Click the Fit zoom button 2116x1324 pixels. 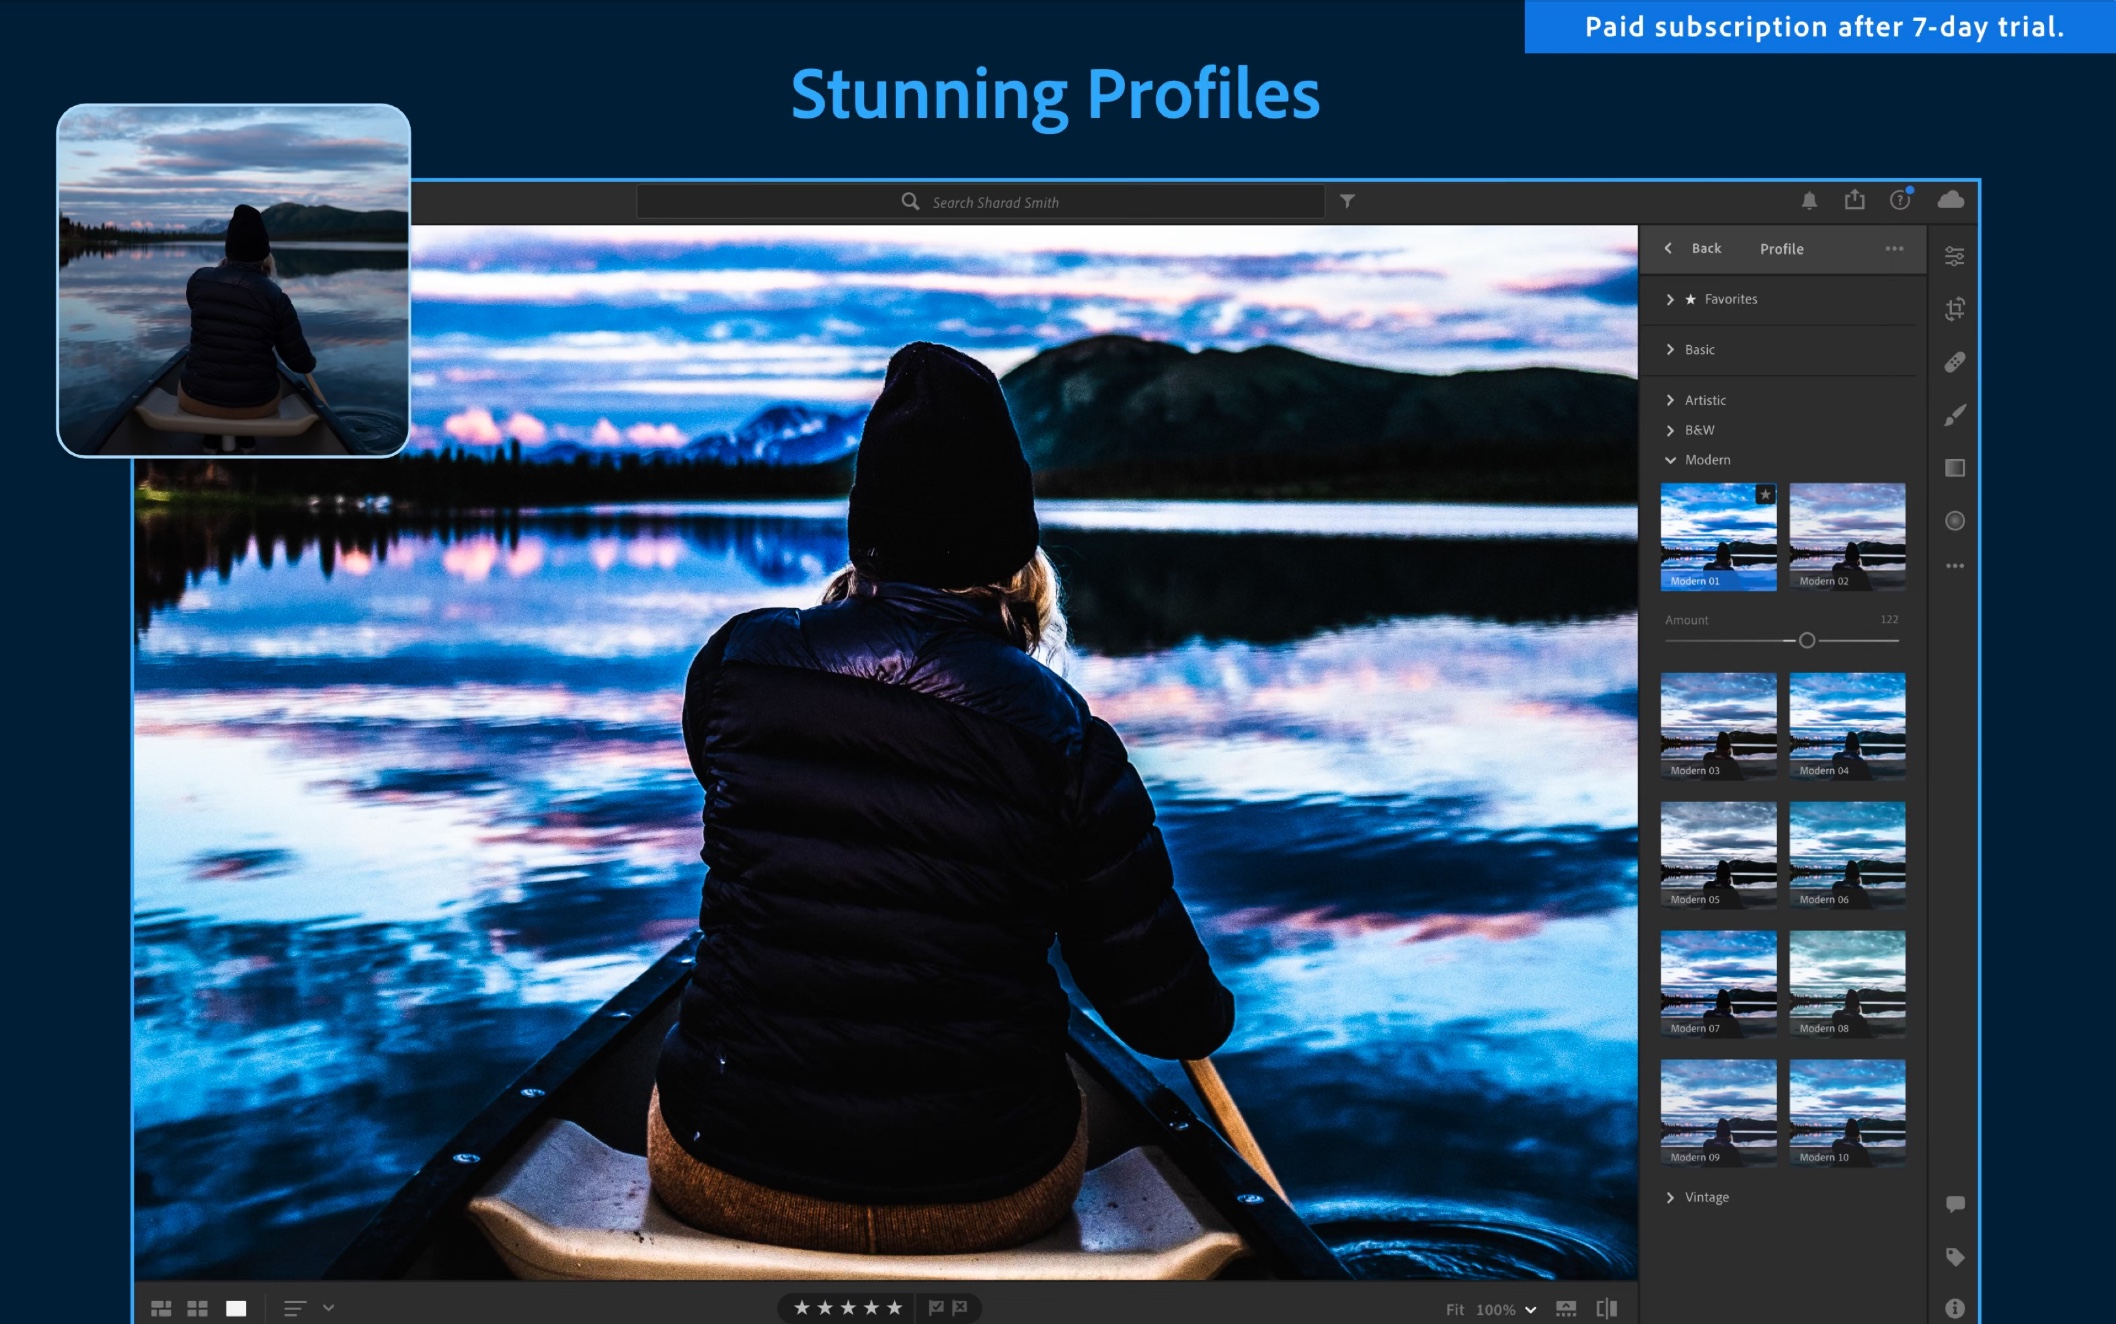click(1454, 1310)
